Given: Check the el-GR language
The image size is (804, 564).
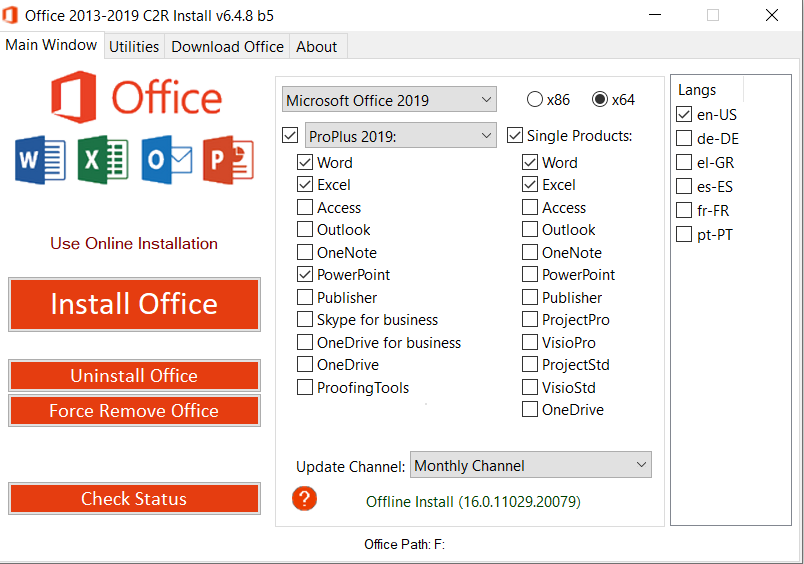Looking at the screenshot, I should (x=684, y=163).
